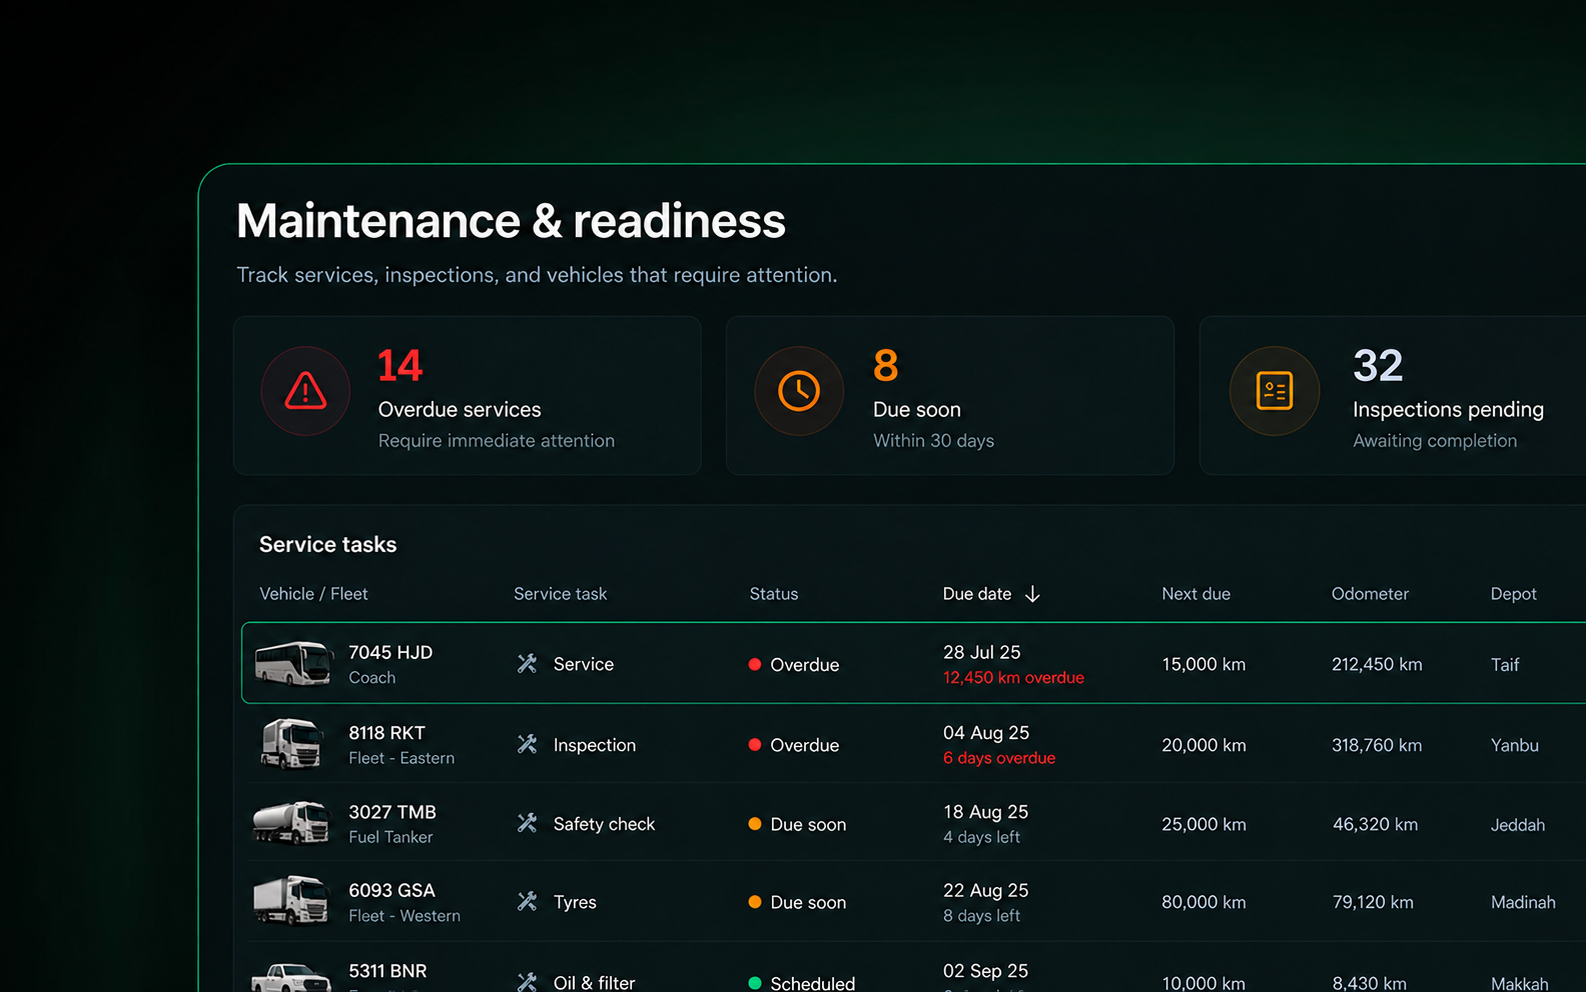Viewport: 1586px width, 992px height.
Task: Click the Service task column header
Action: [x=560, y=594]
